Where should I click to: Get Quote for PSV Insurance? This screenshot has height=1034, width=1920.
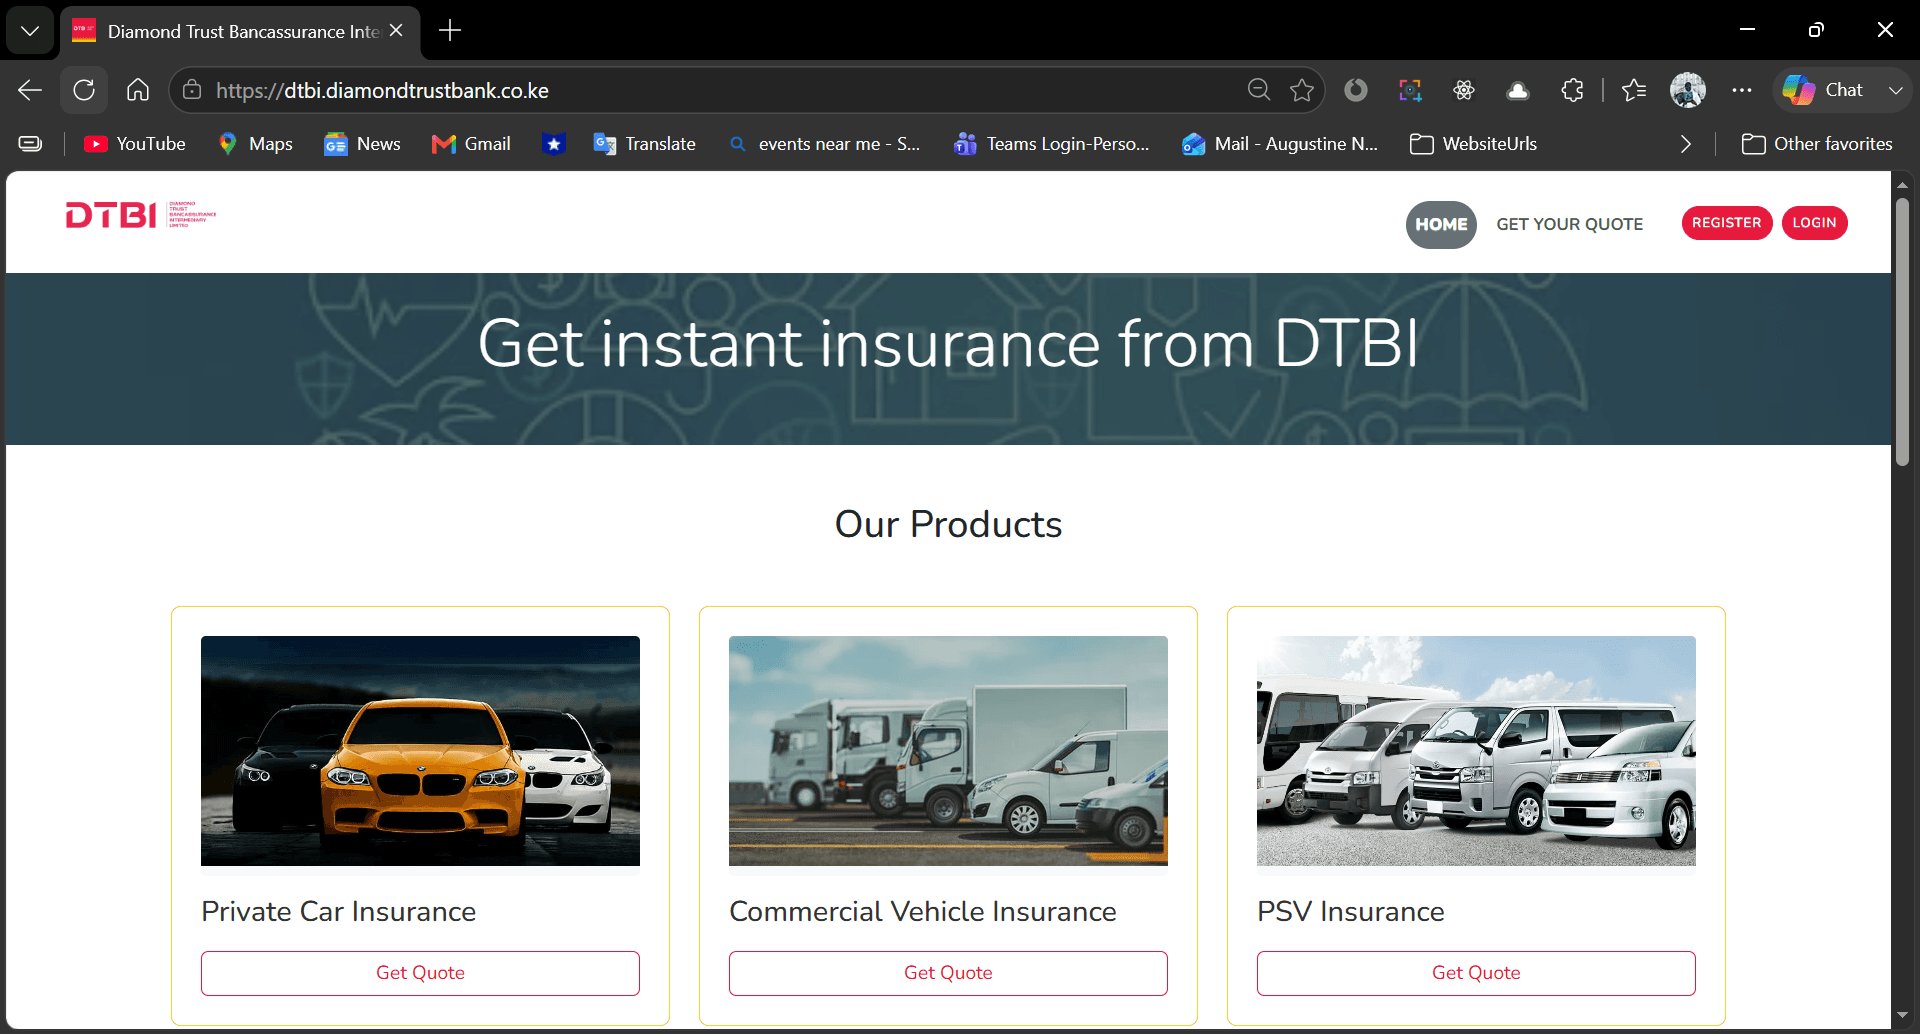tap(1476, 973)
